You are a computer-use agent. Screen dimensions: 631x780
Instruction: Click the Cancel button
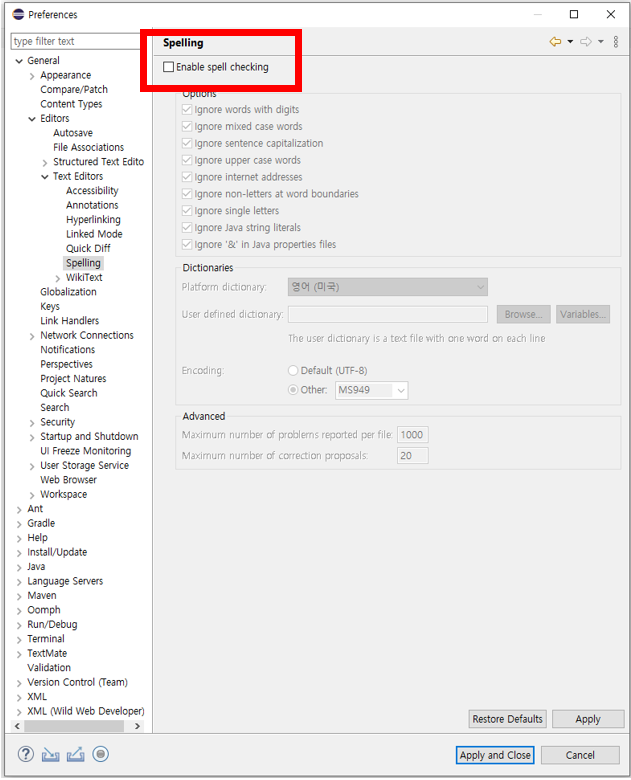coord(580,755)
